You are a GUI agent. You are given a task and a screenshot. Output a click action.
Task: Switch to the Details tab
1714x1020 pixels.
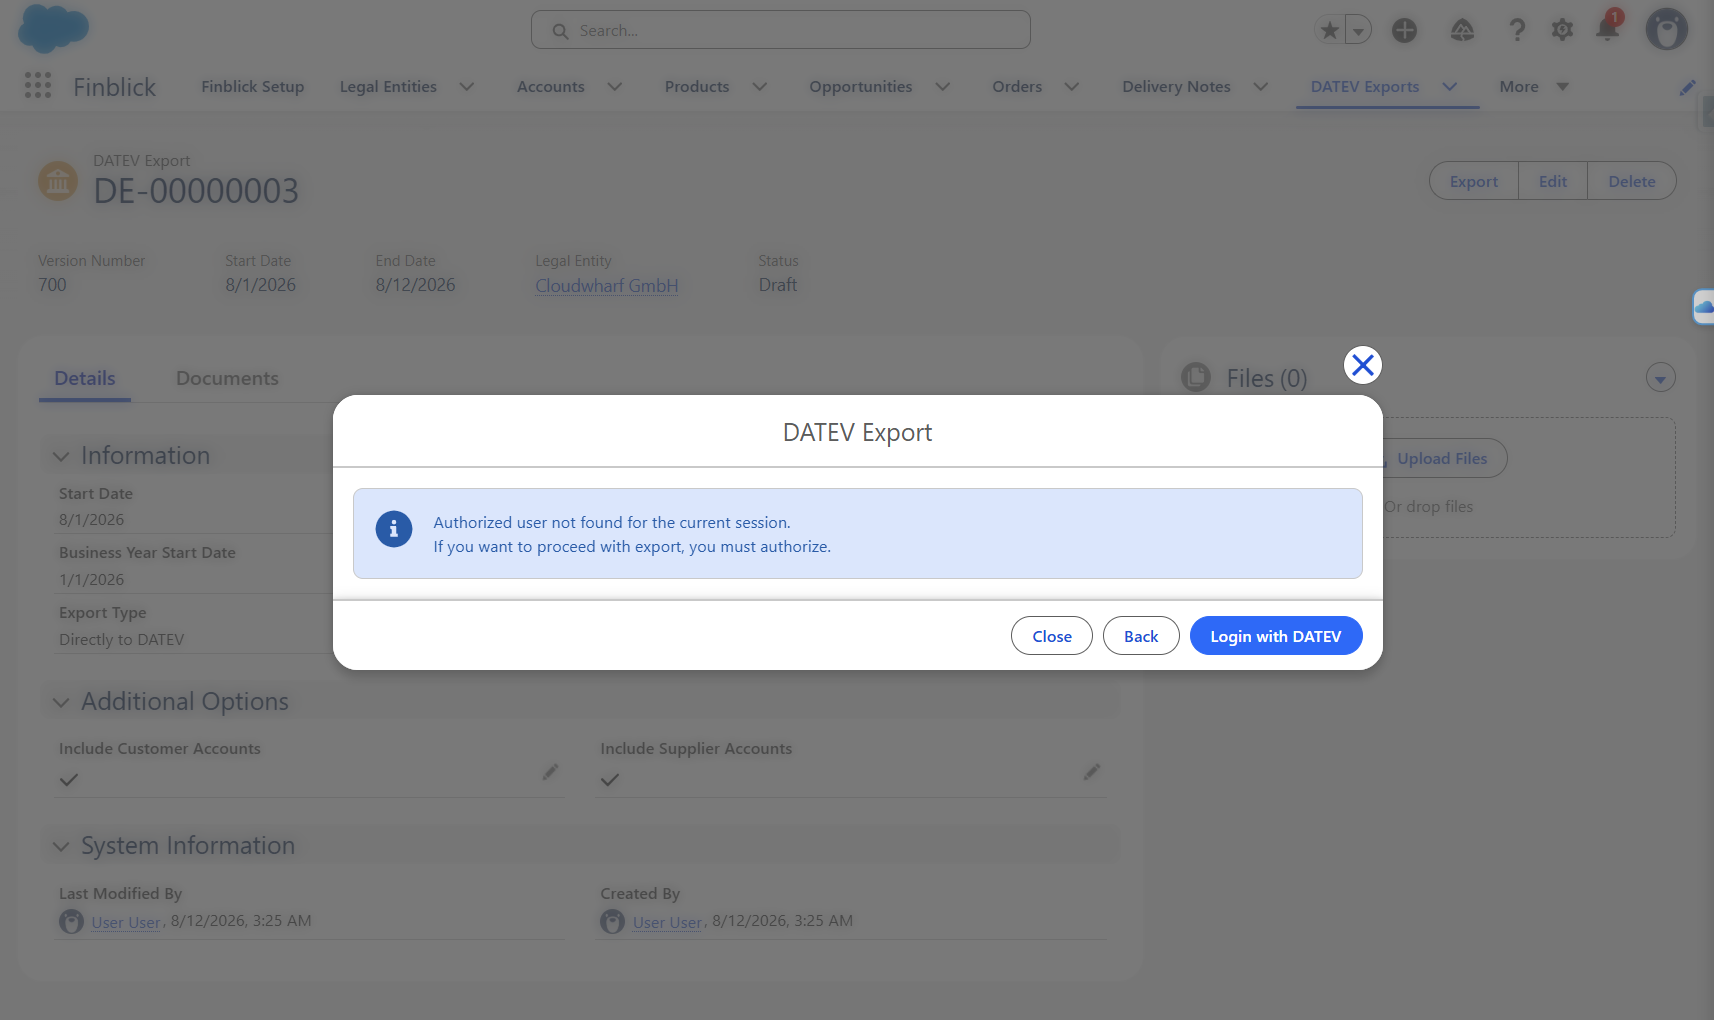[x=85, y=379]
